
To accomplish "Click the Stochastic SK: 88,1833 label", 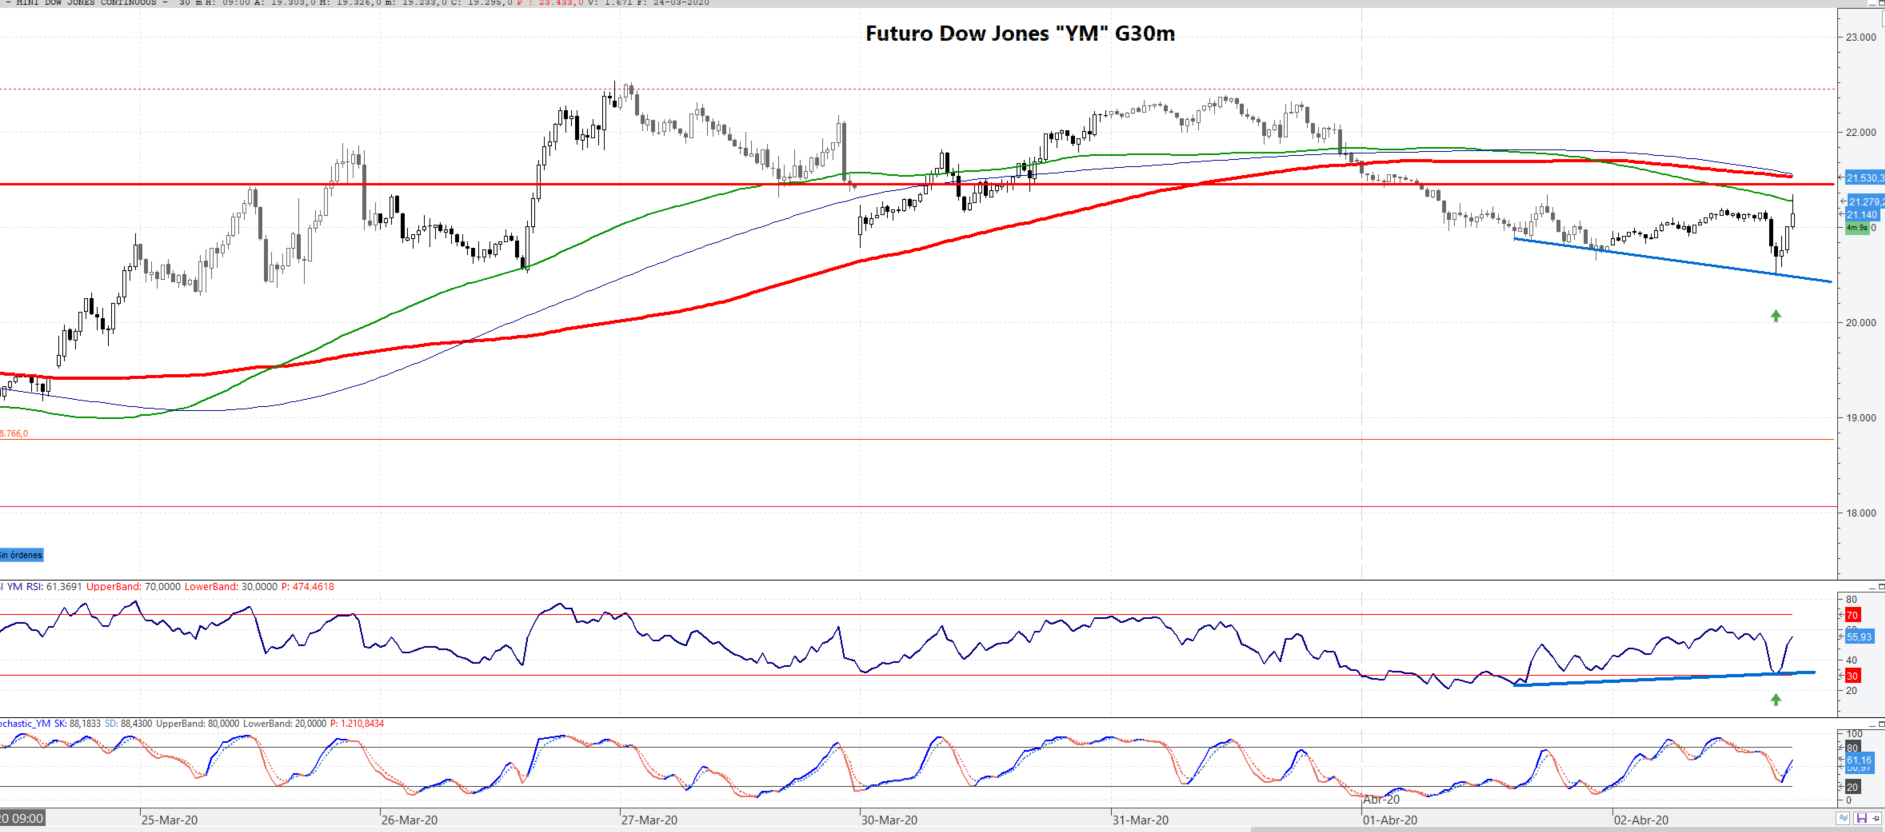I will tap(77, 724).
